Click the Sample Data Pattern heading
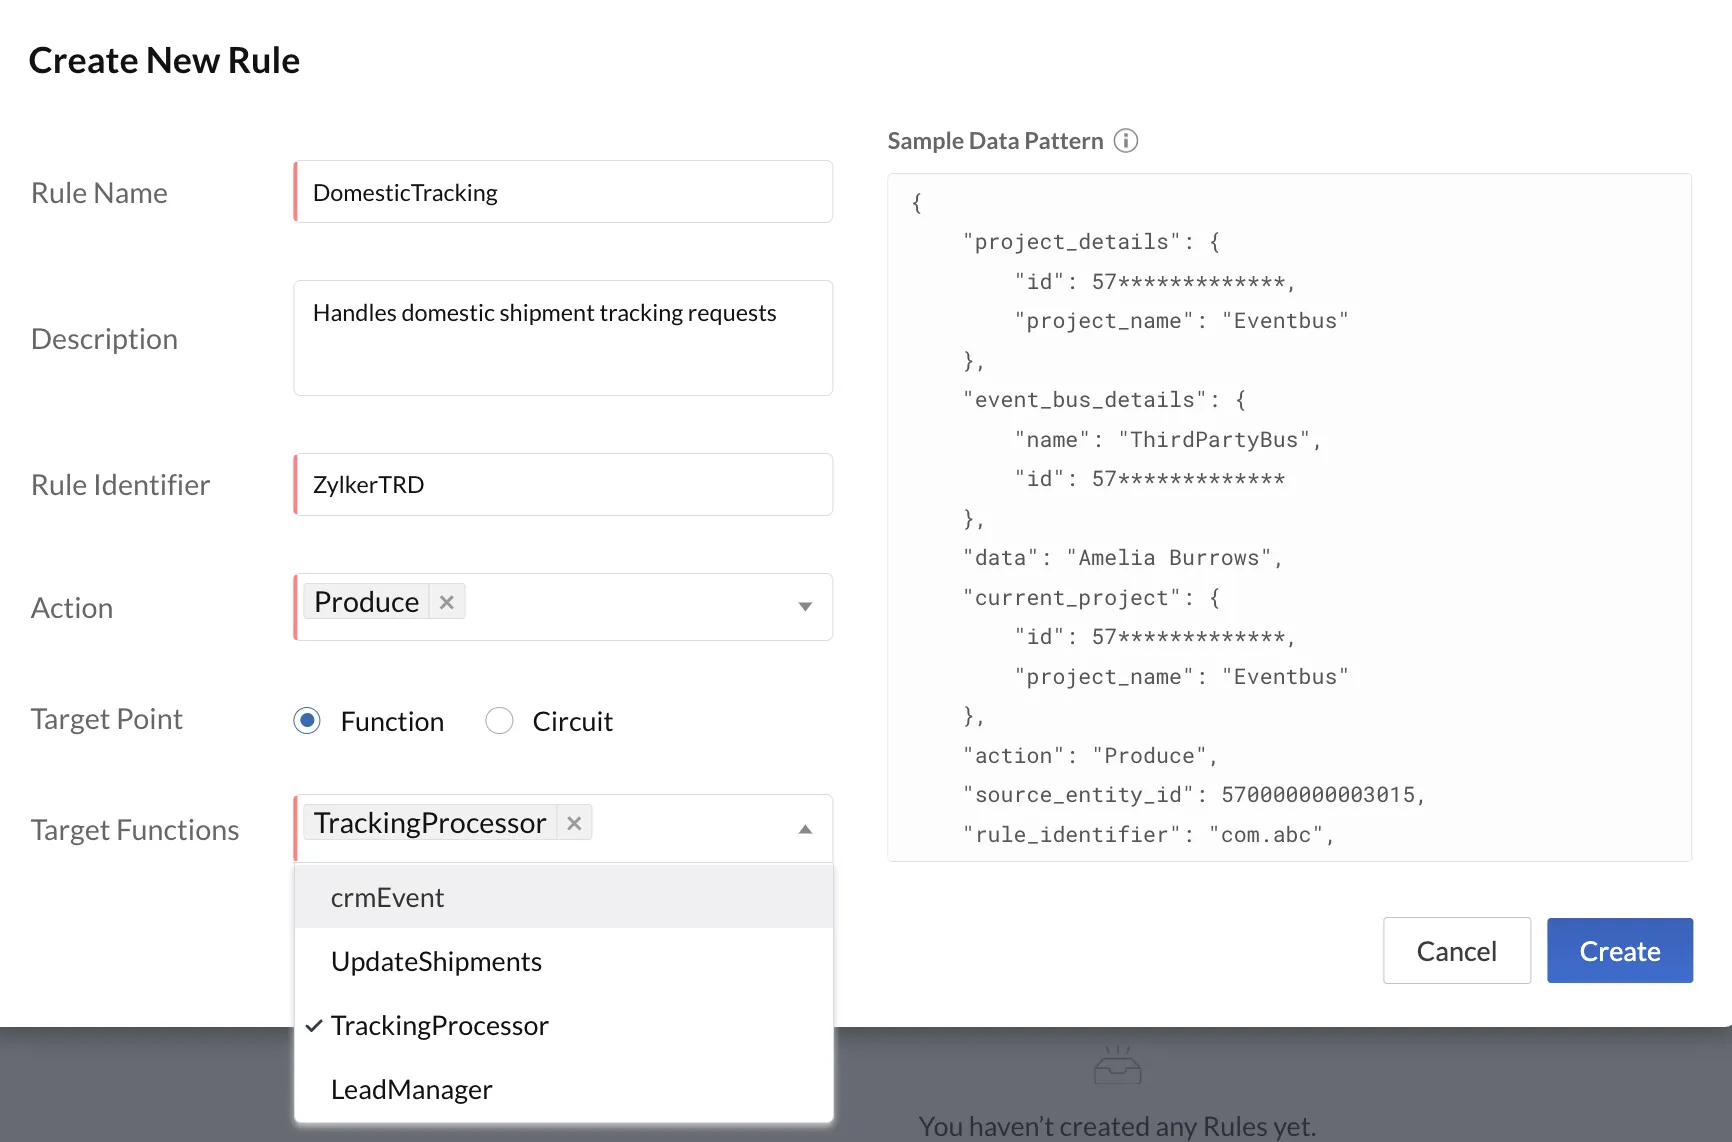The image size is (1732, 1142). (x=995, y=141)
